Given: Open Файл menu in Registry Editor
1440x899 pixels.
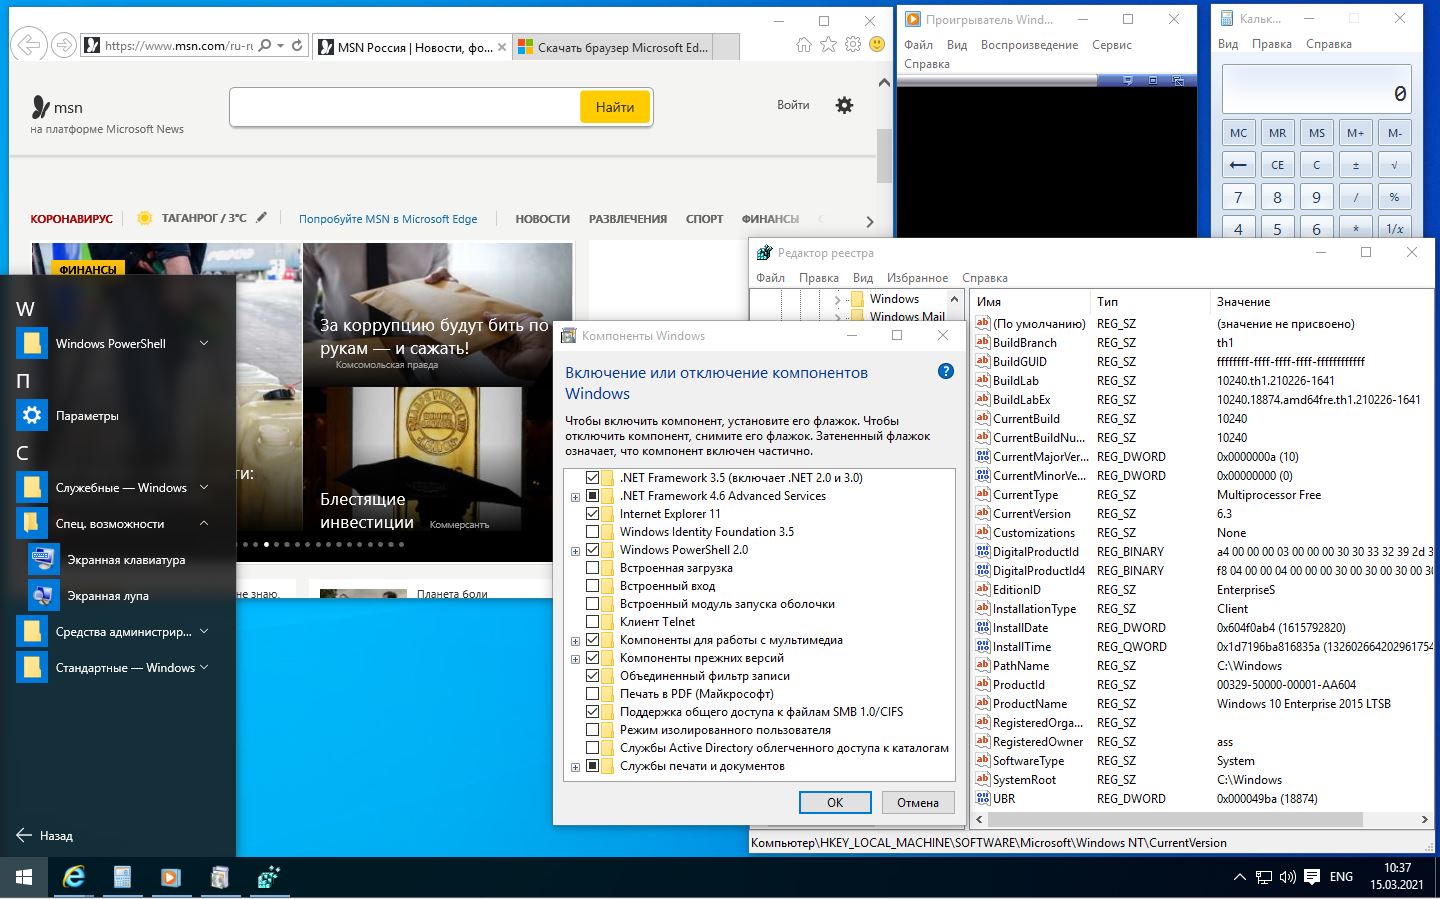Looking at the screenshot, I should (770, 278).
